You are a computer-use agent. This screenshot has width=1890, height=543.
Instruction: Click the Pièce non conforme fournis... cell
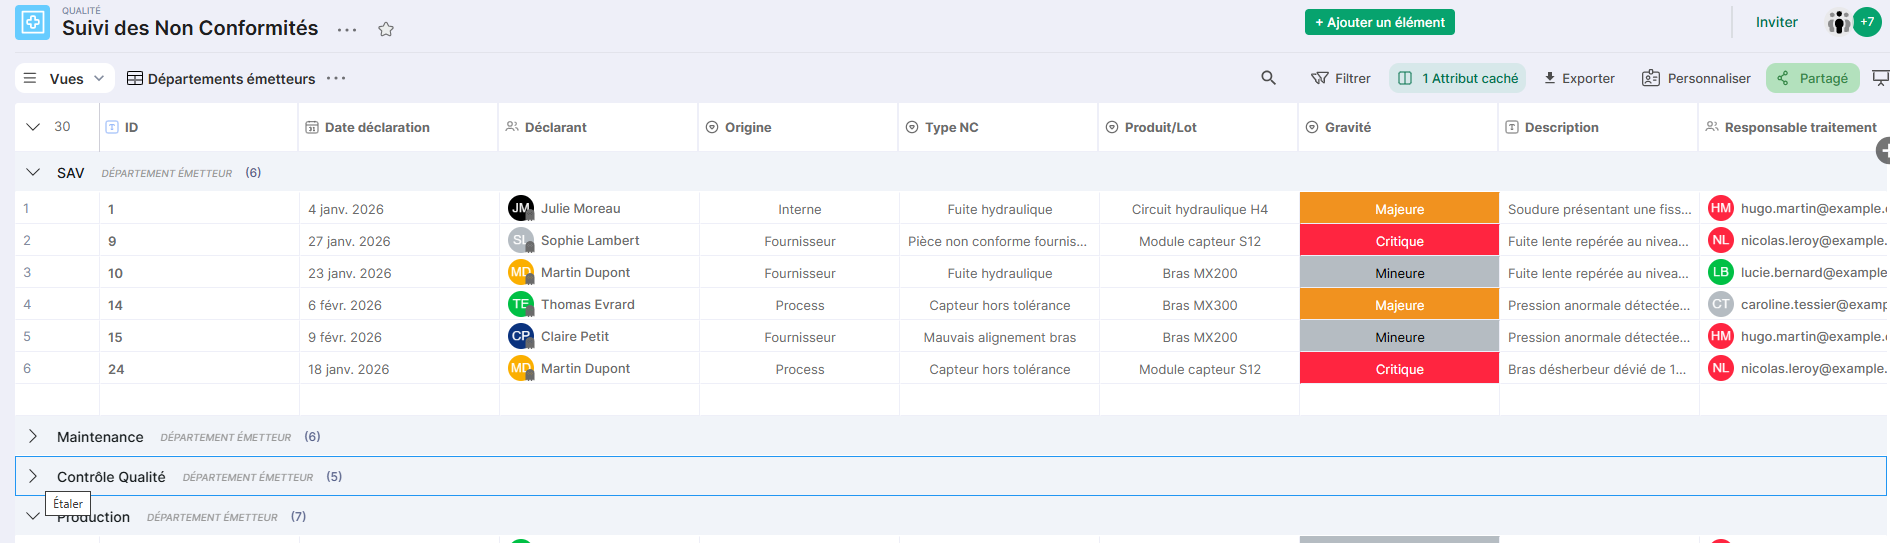pos(999,240)
